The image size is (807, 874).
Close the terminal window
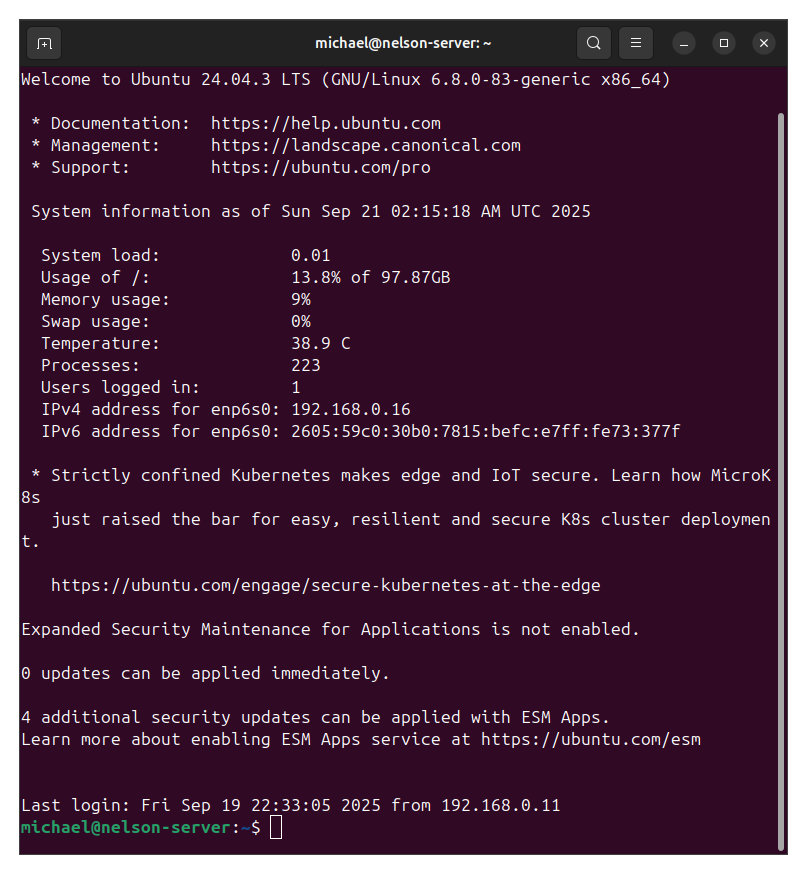pos(764,43)
